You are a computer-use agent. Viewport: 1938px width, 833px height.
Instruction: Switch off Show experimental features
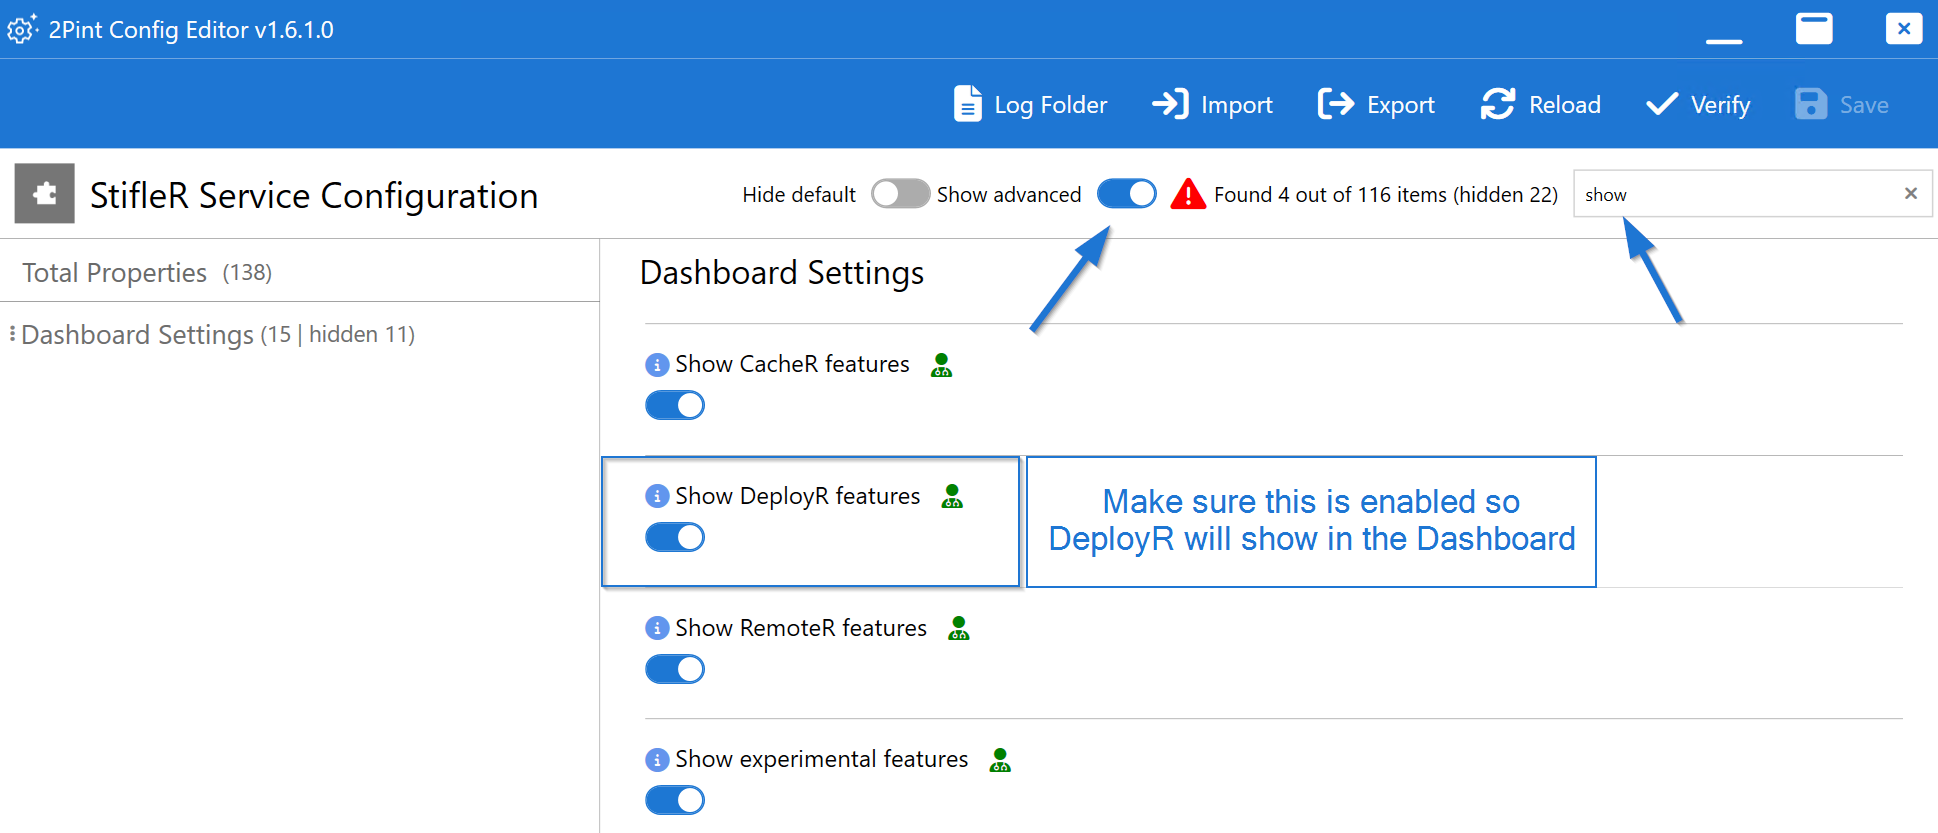click(x=675, y=800)
